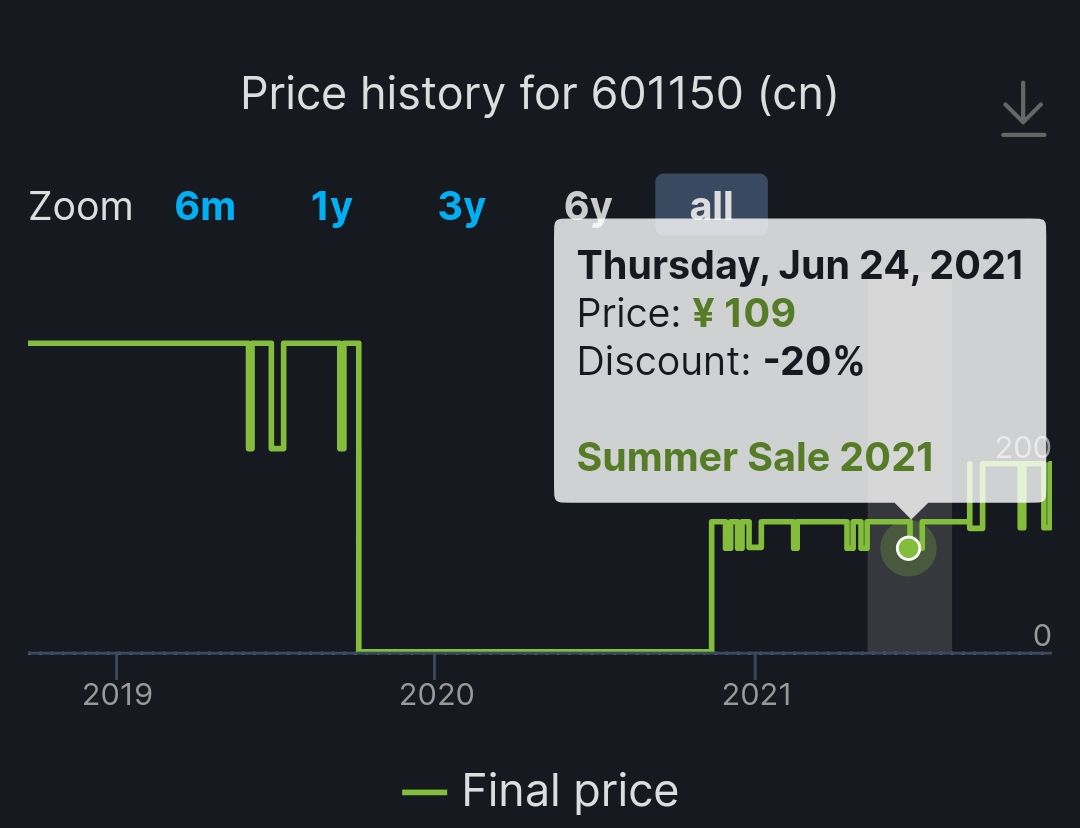Click the highlighted Jun 24 data point

[x=908, y=548]
